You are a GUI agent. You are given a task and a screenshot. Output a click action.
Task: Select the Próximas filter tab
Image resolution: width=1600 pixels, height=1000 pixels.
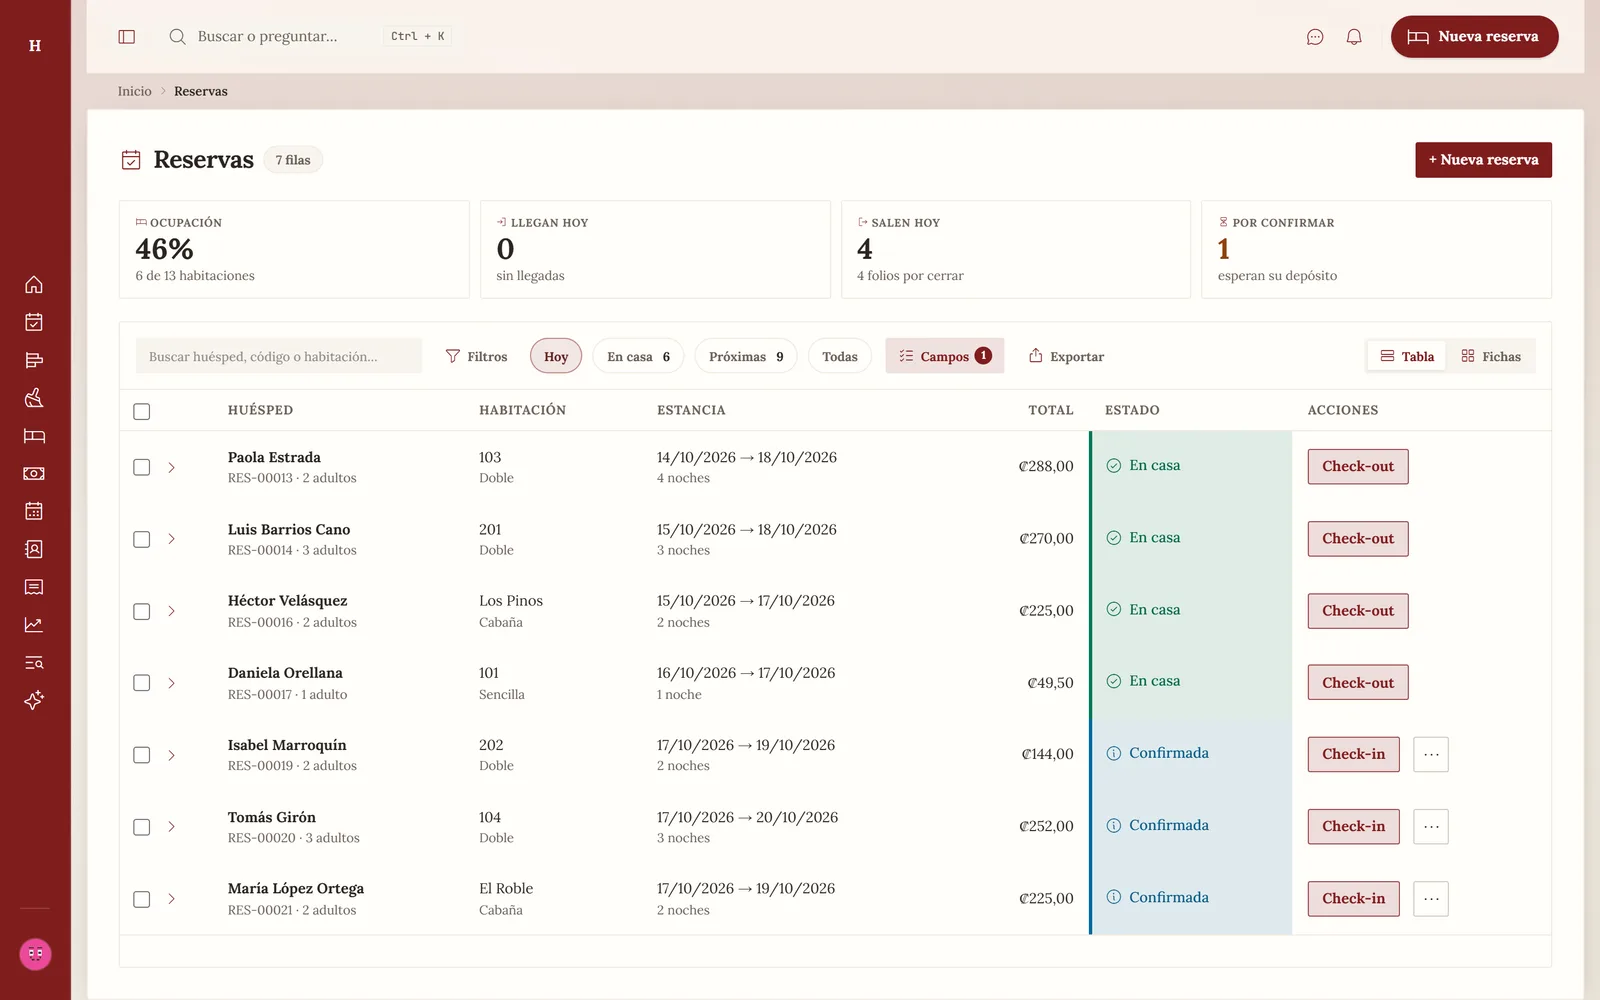click(746, 356)
